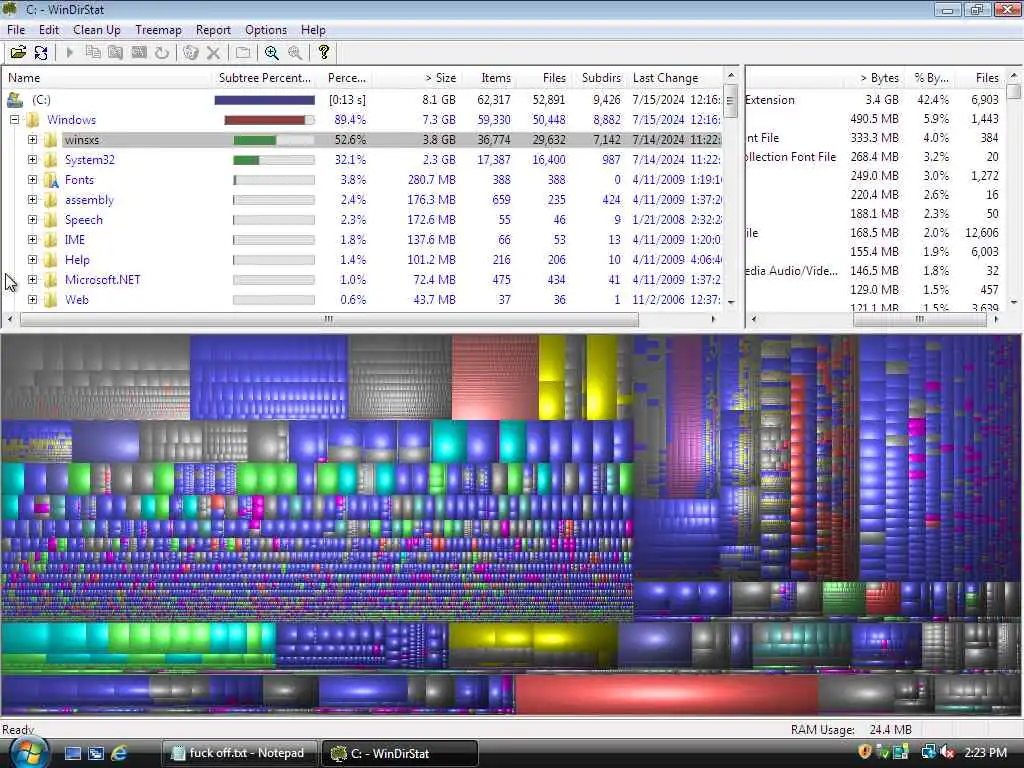Click the 89.4% Windows percentage cell
Viewport: 1024px width, 768px height.
[x=349, y=120]
